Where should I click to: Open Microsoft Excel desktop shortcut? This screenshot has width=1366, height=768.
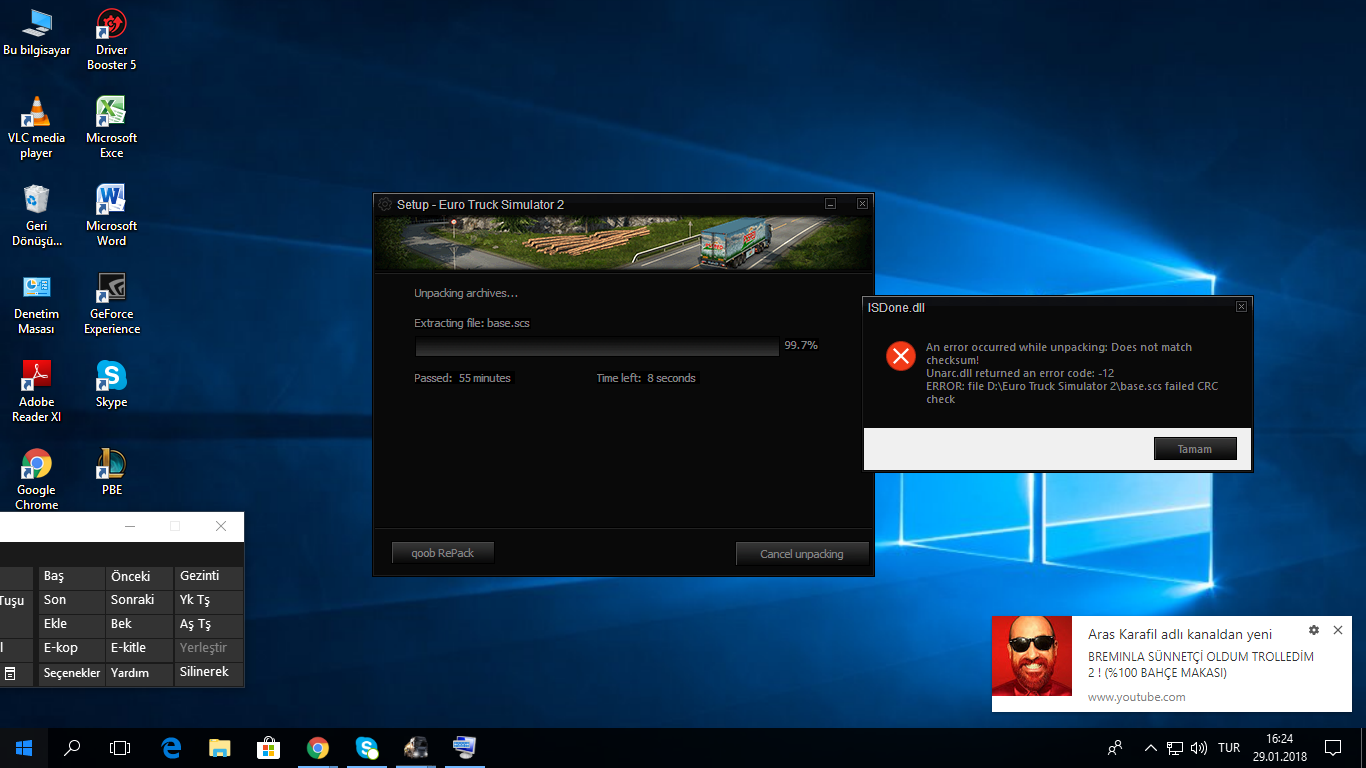(111, 127)
